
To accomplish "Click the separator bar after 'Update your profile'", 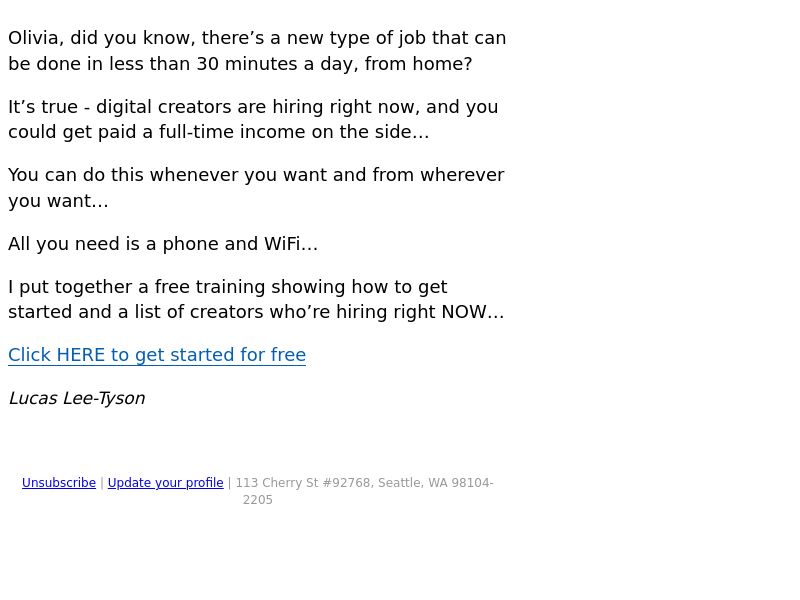I will point(230,483).
